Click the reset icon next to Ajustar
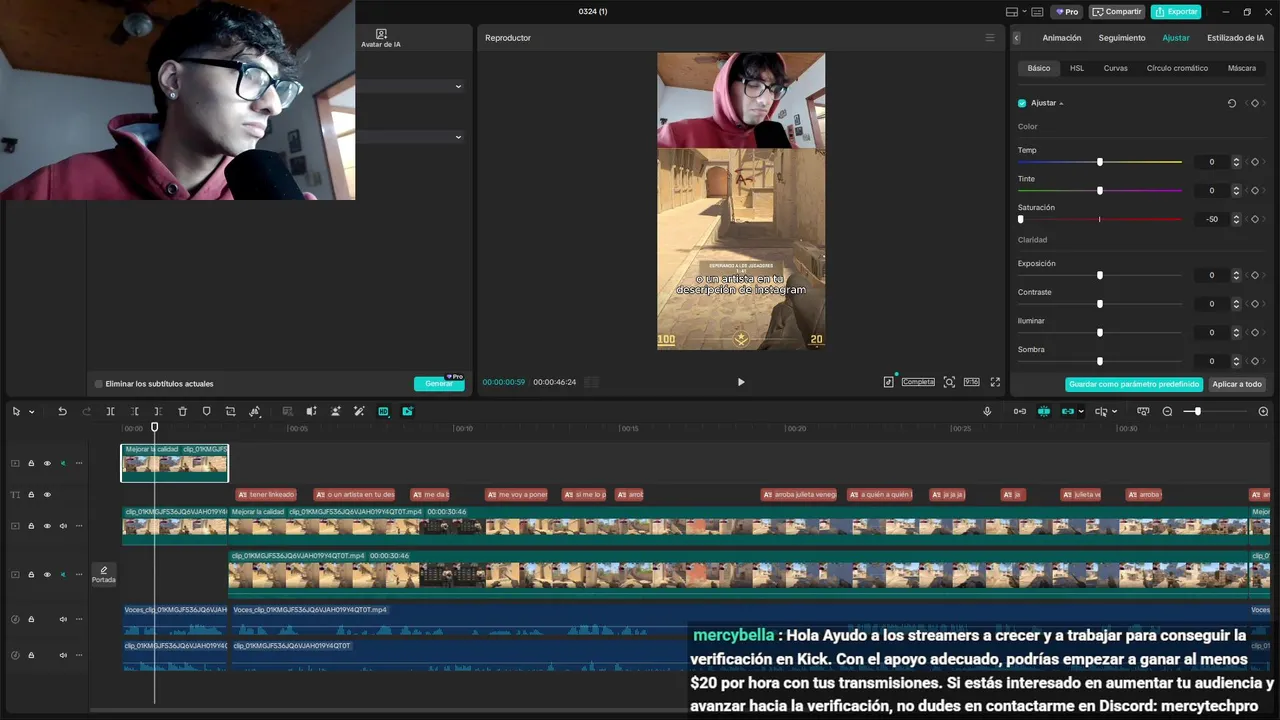This screenshot has height=720, width=1280. click(x=1231, y=103)
